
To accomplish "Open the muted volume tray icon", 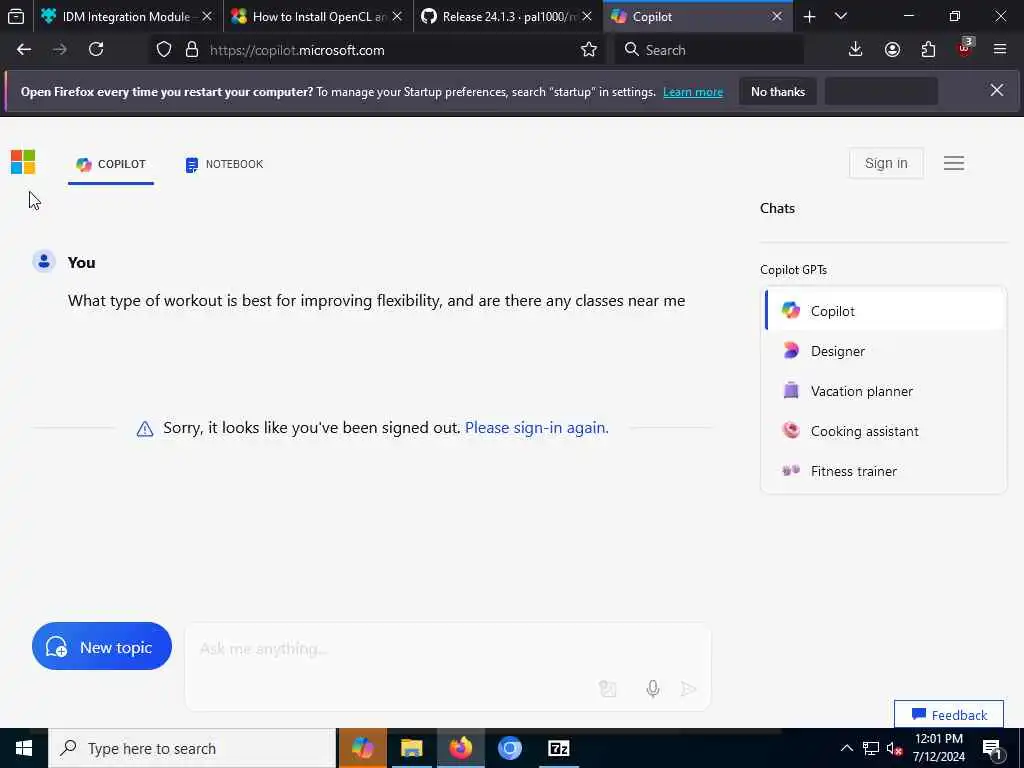I will coord(895,748).
